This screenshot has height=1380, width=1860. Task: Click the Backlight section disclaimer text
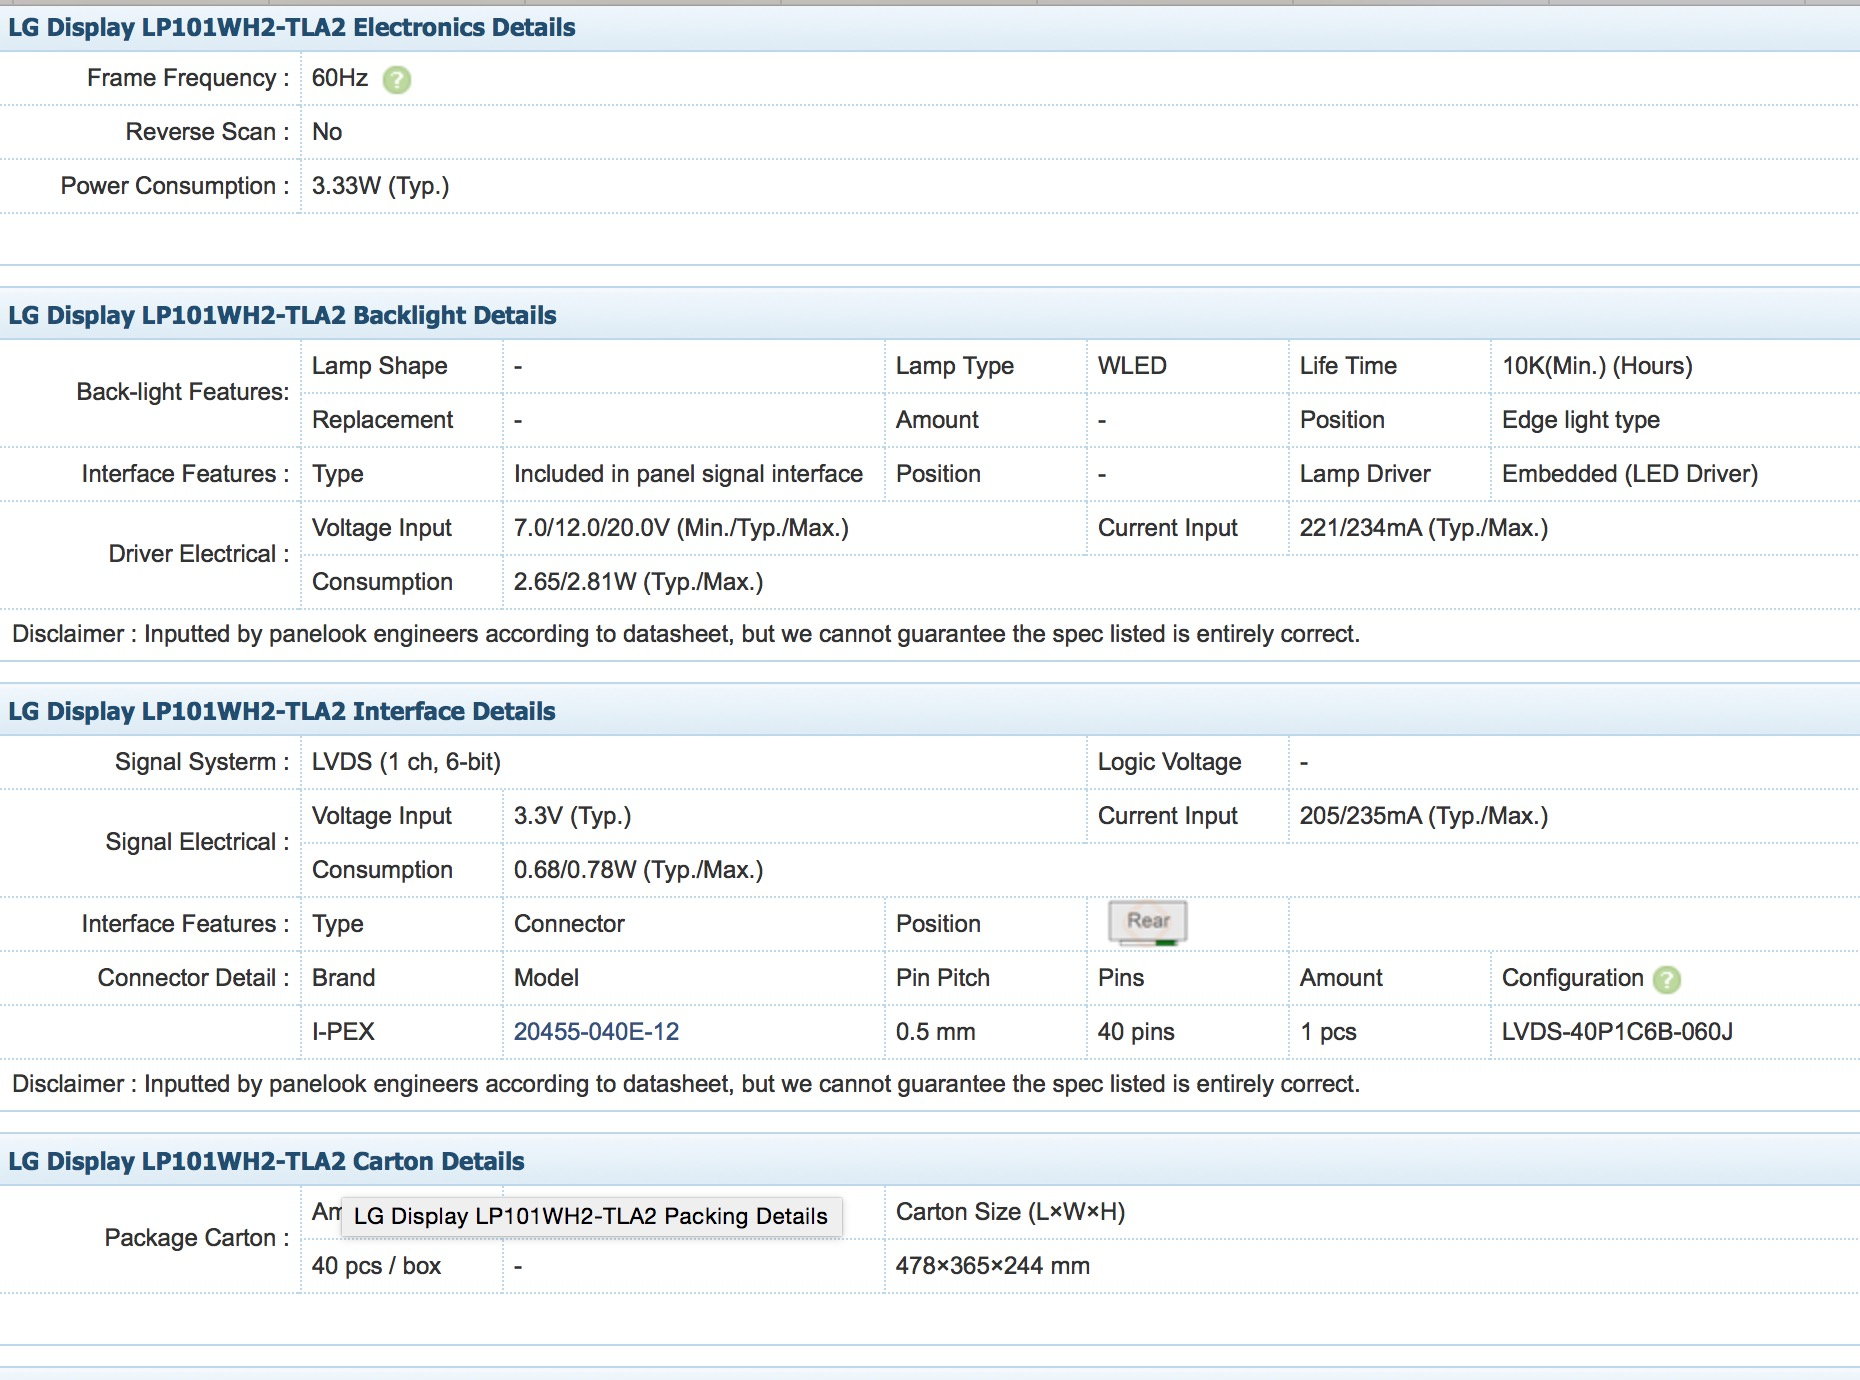click(x=686, y=634)
